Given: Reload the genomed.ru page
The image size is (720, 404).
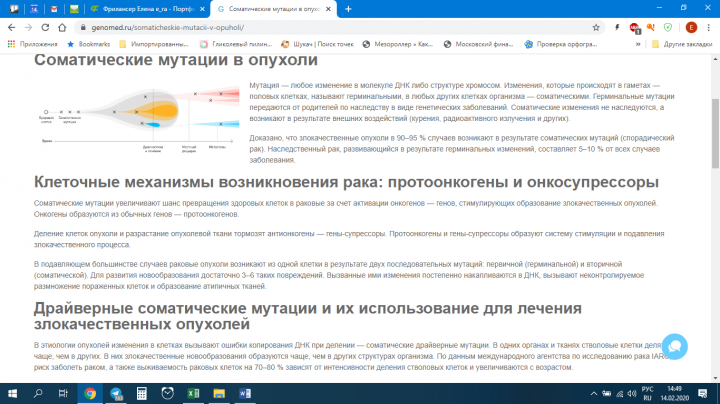Looking at the screenshot, I should pyautogui.click(x=45, y=28).
